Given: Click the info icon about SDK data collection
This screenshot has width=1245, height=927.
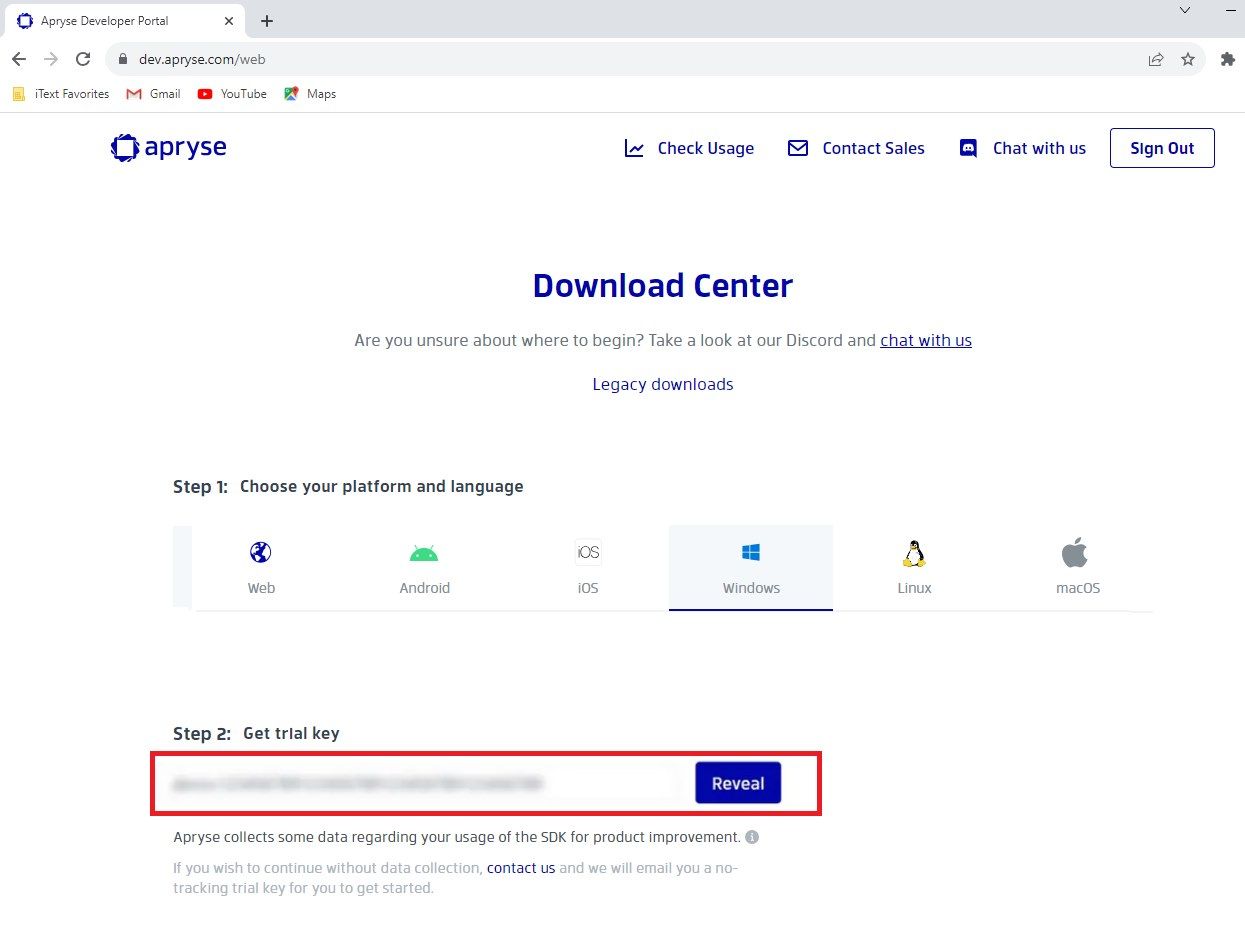Looking at the screenshot, I should tap(751, 837).
